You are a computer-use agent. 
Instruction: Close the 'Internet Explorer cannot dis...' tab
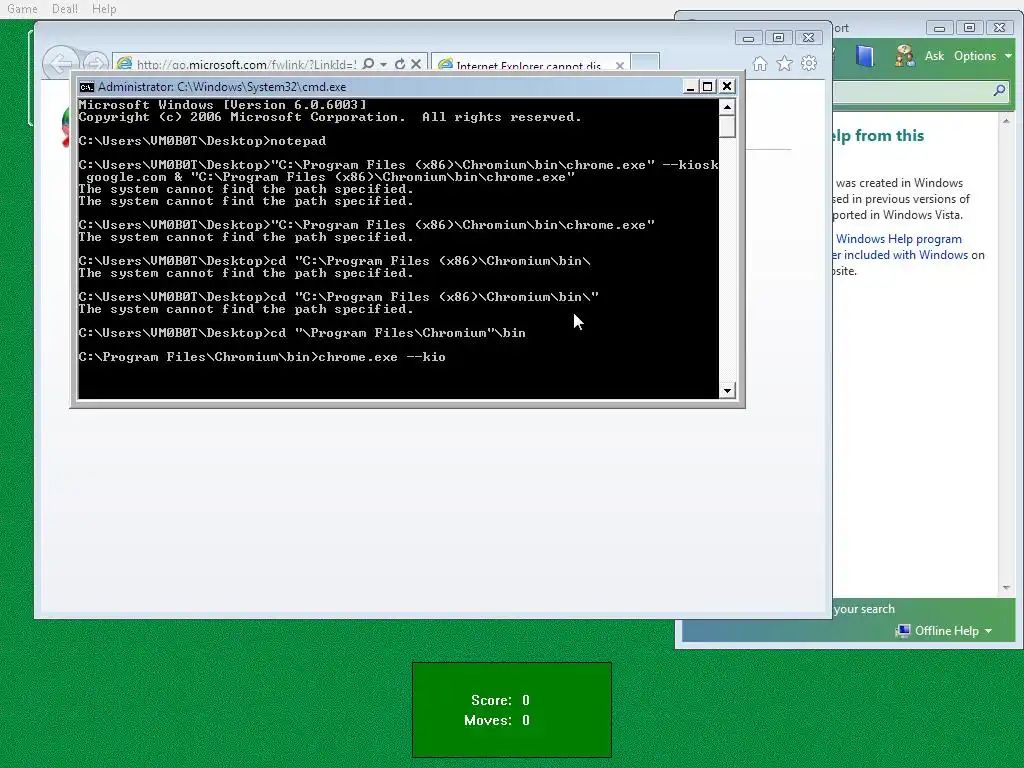click(x=620, y=65)
